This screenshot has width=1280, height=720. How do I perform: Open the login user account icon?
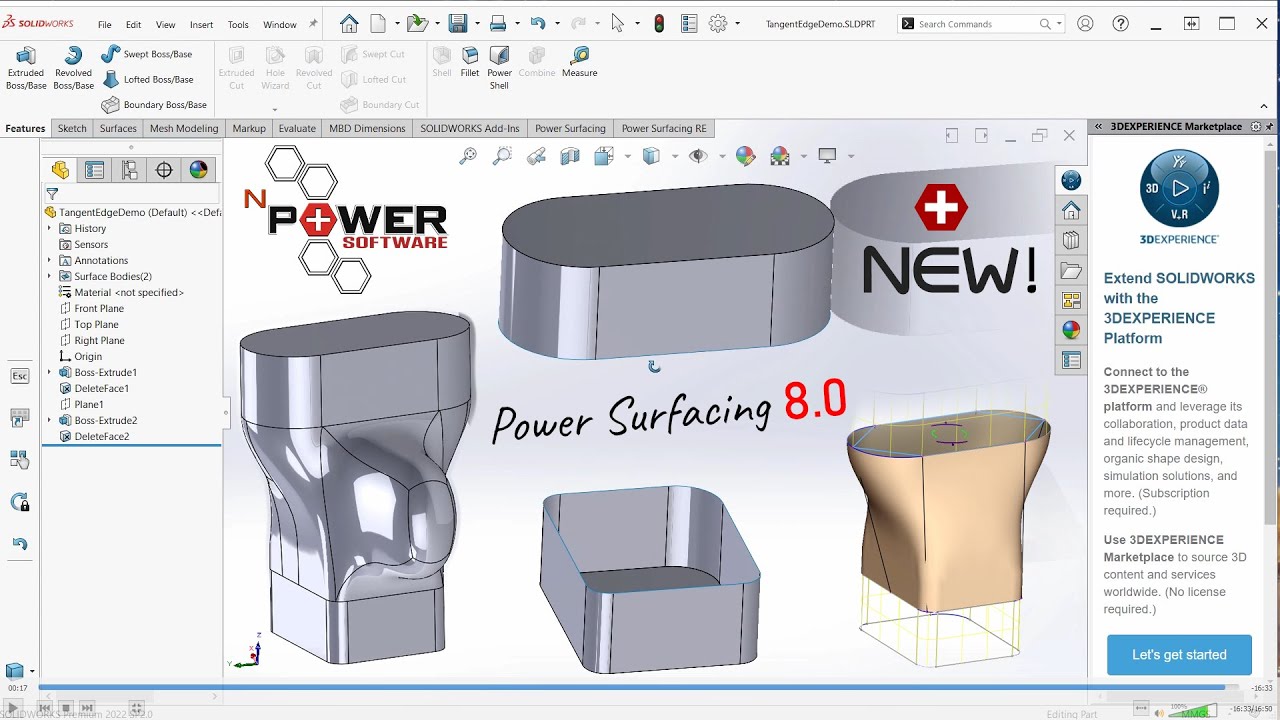coord(1085,23)
